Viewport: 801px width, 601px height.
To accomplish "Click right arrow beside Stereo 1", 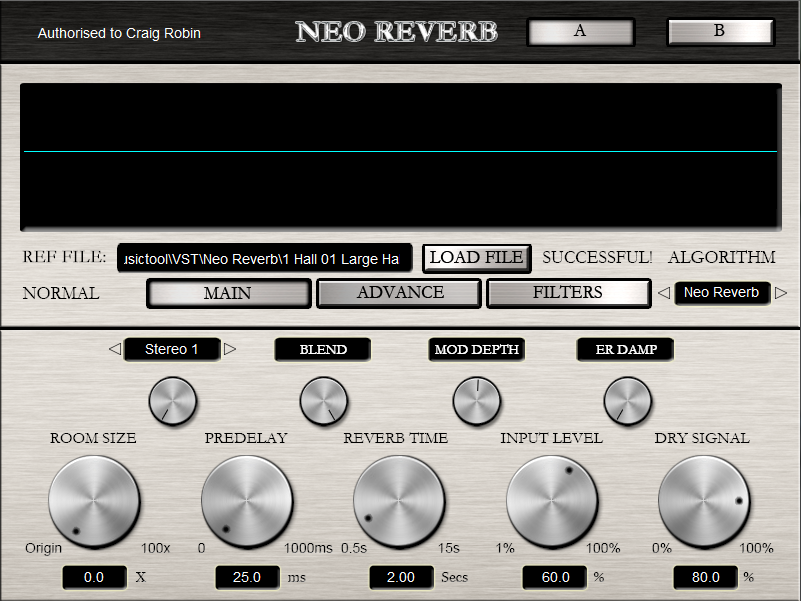I will click(x=230, y=349).
